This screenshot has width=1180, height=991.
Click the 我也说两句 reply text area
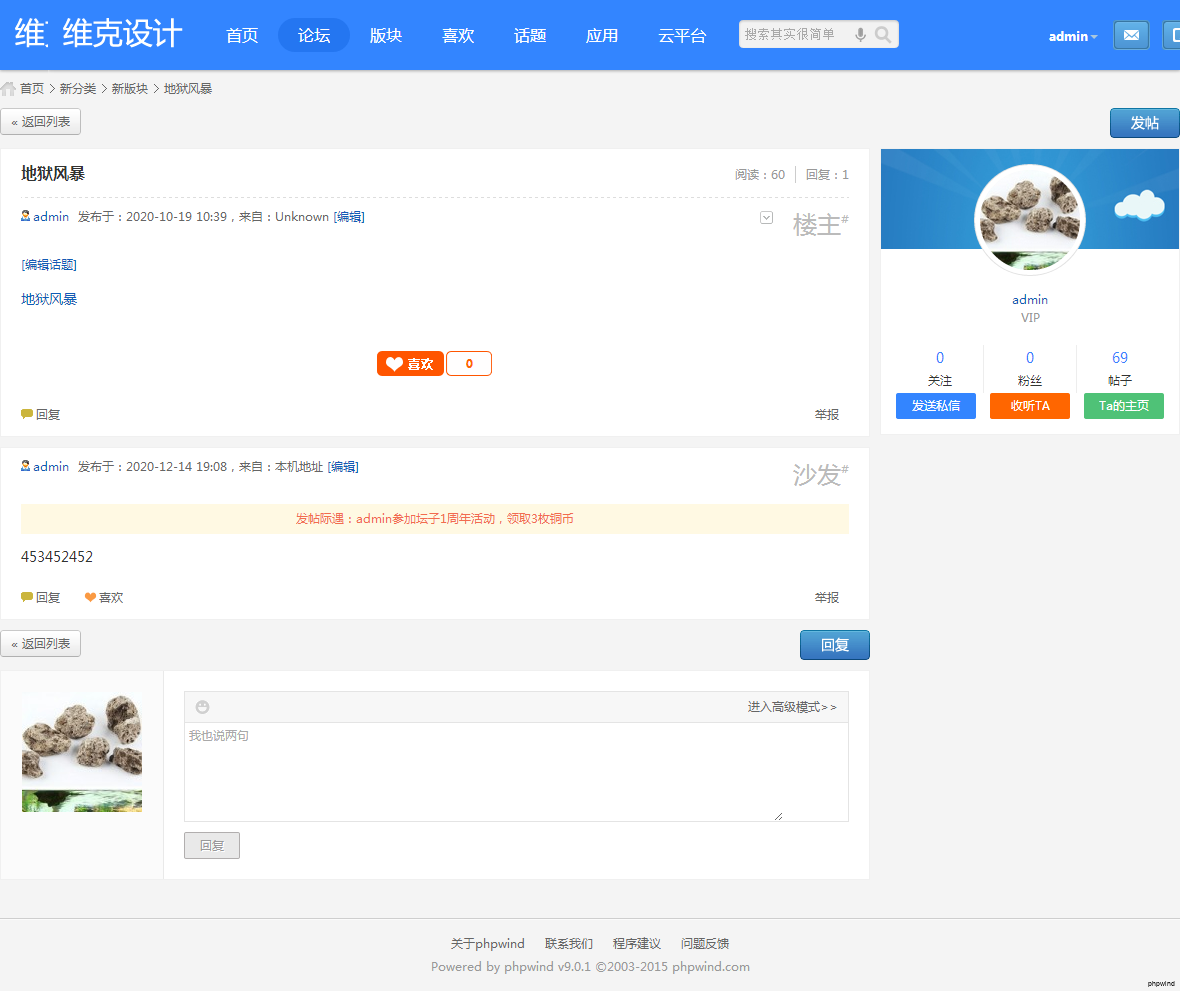(x=515, y=771)
